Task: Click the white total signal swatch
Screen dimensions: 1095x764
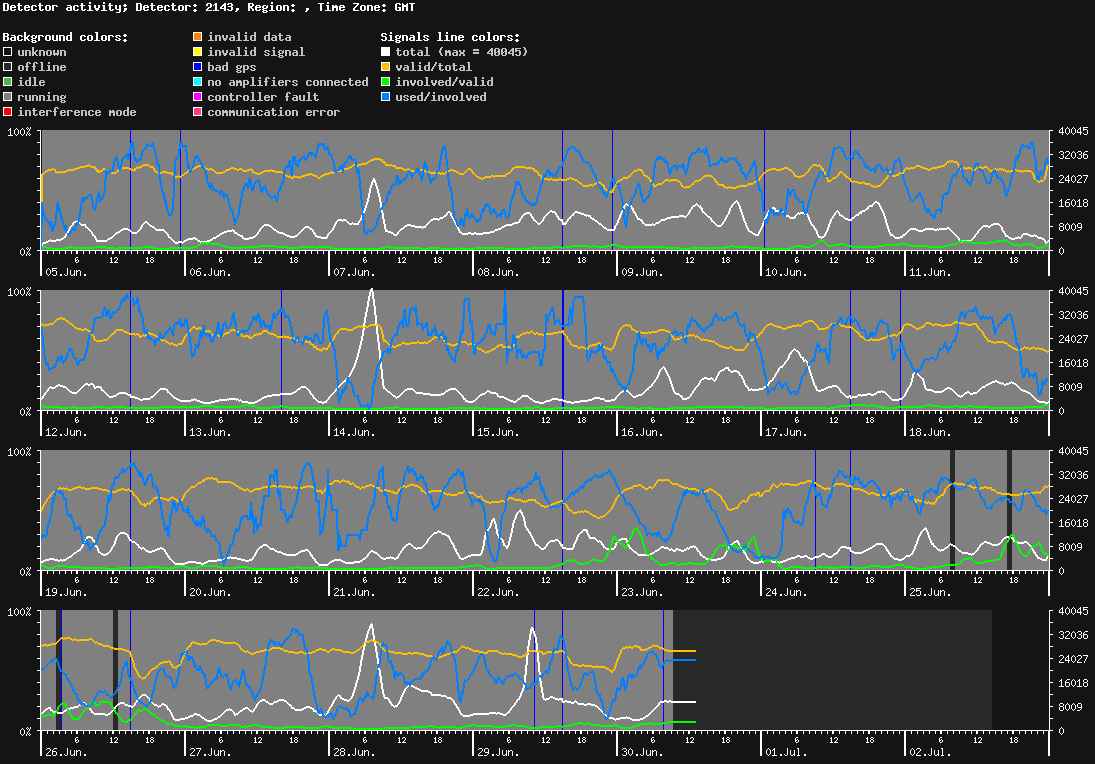Action: coord(385,52)
